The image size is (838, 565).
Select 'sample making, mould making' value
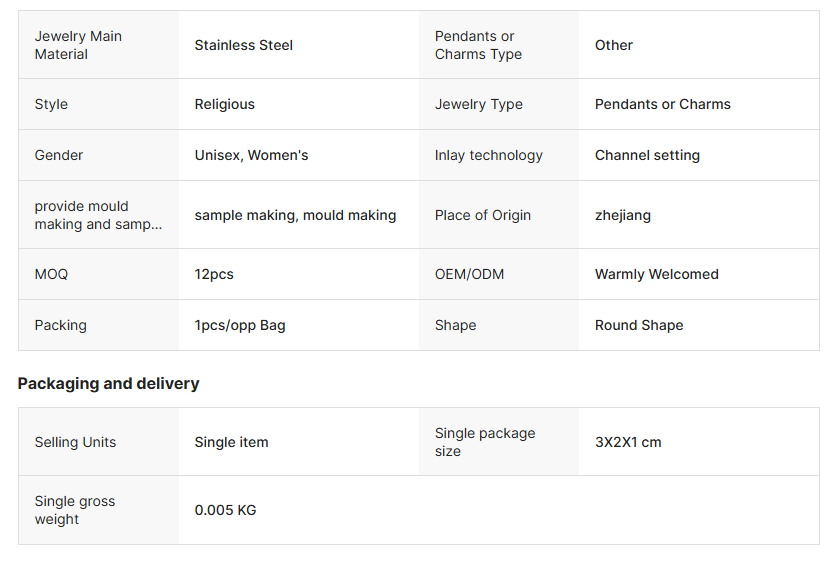[295, 215]
